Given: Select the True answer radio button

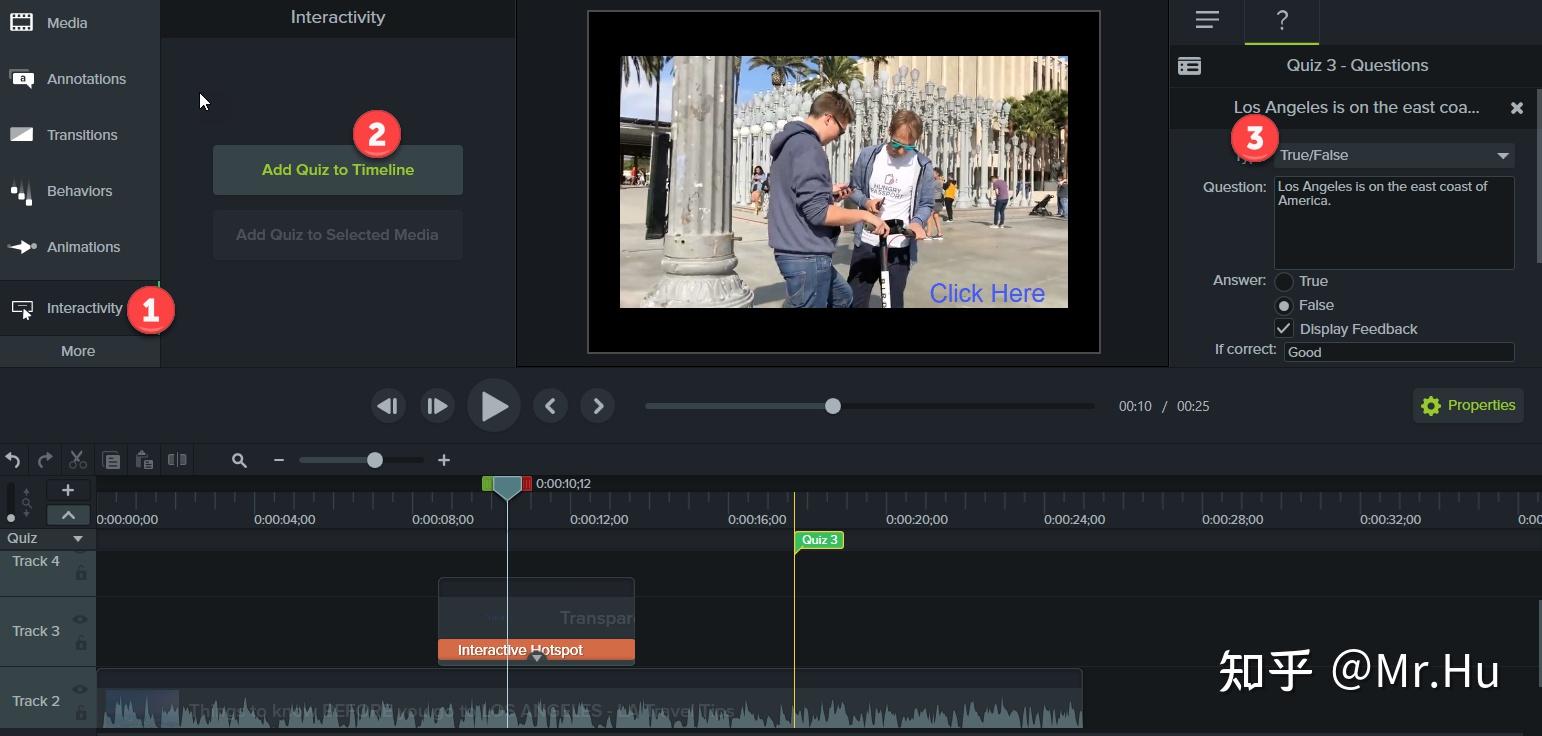Looking at the screenshot, I should click(1284, 282).
